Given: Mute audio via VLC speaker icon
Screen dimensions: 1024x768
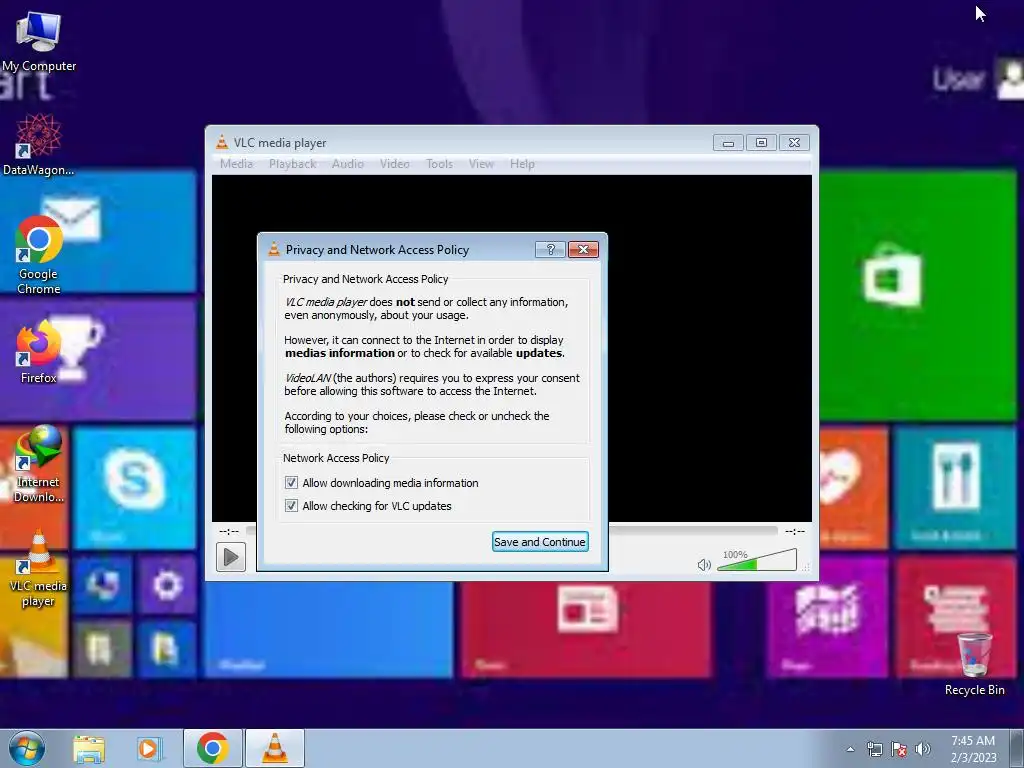Looking at the screenshot, I should 704,565.
